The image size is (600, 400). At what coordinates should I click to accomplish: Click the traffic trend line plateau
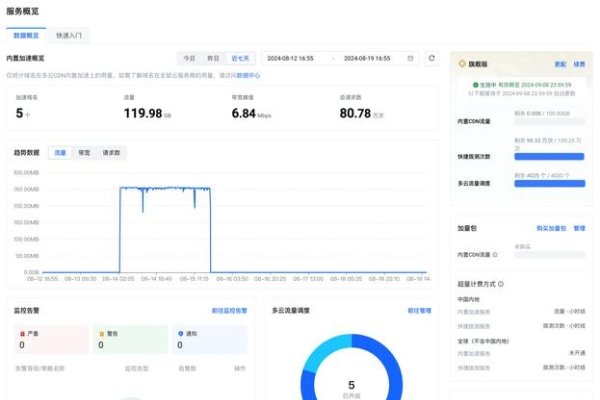click(165, 188)
